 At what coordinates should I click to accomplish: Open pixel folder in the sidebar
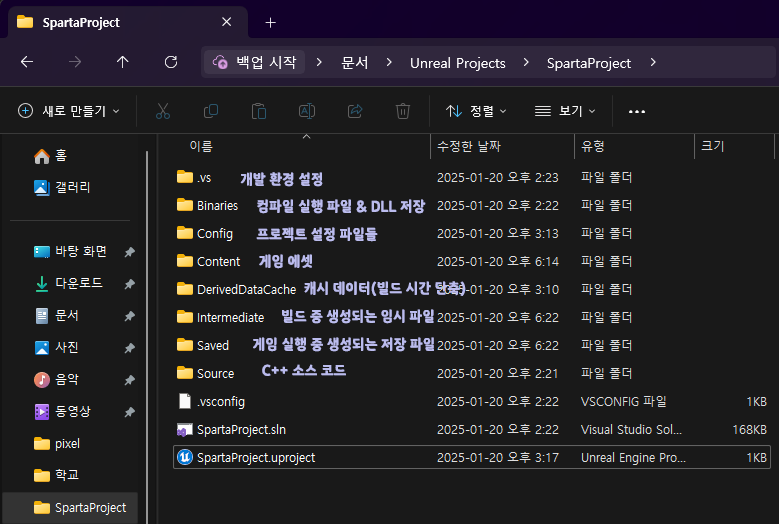pyautogui.click(x=57, y=444)
